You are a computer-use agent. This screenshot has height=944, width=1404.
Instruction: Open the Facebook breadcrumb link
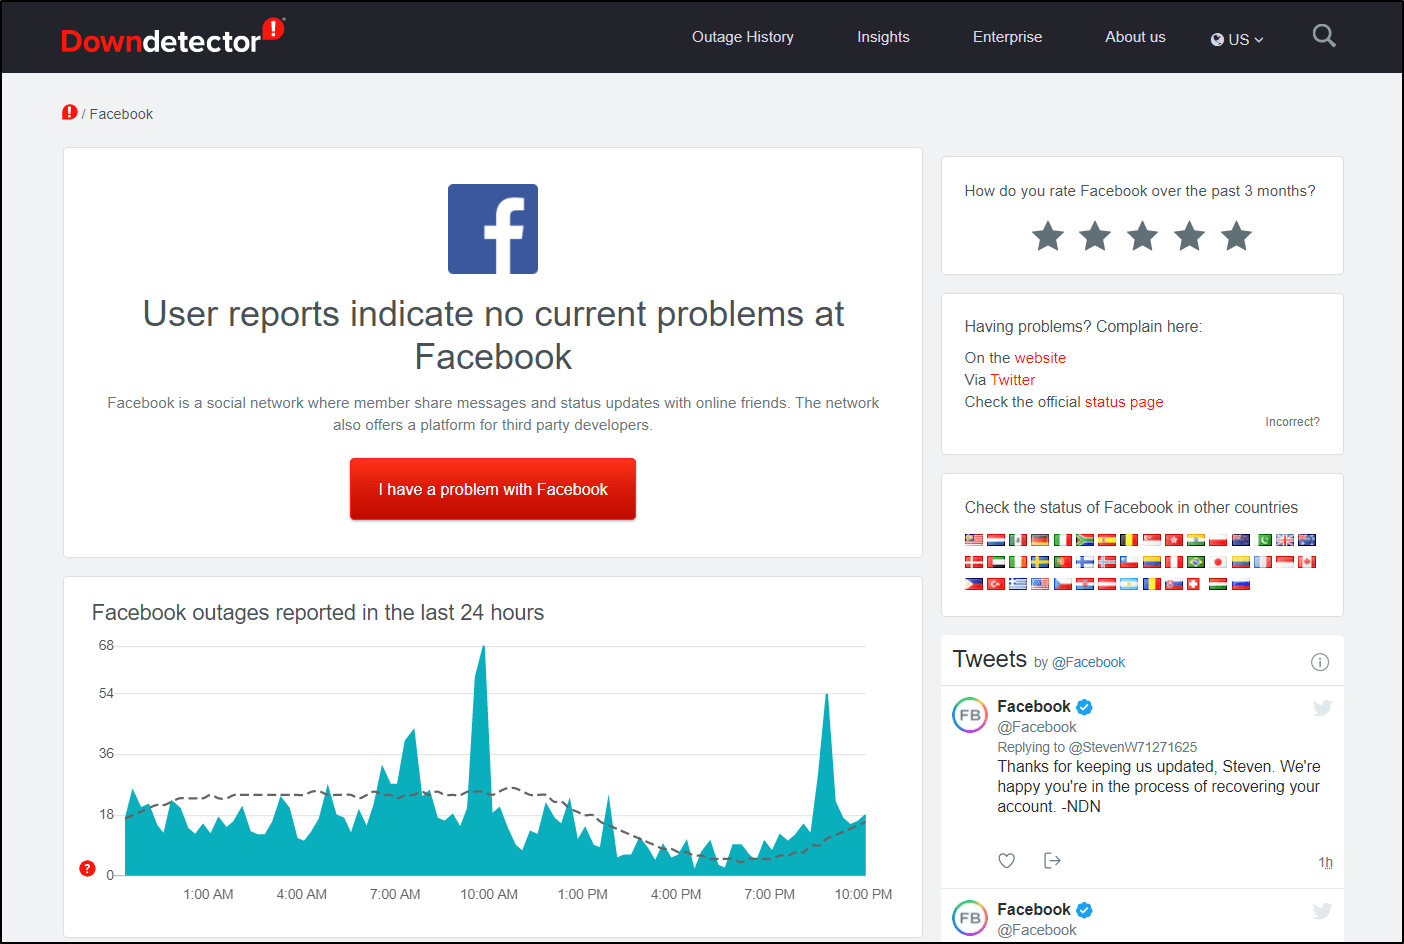coord(121,114)
